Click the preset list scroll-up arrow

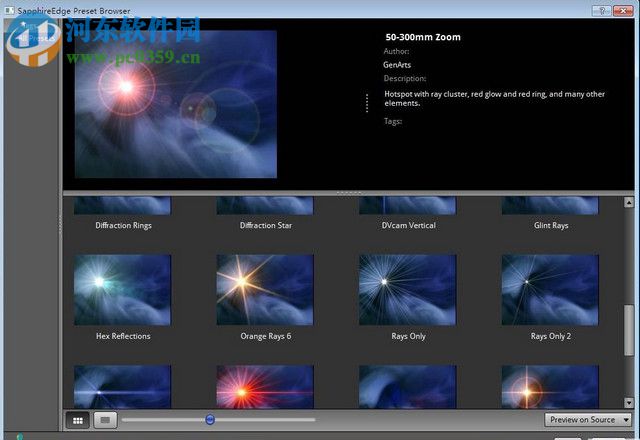pos(629,202)
